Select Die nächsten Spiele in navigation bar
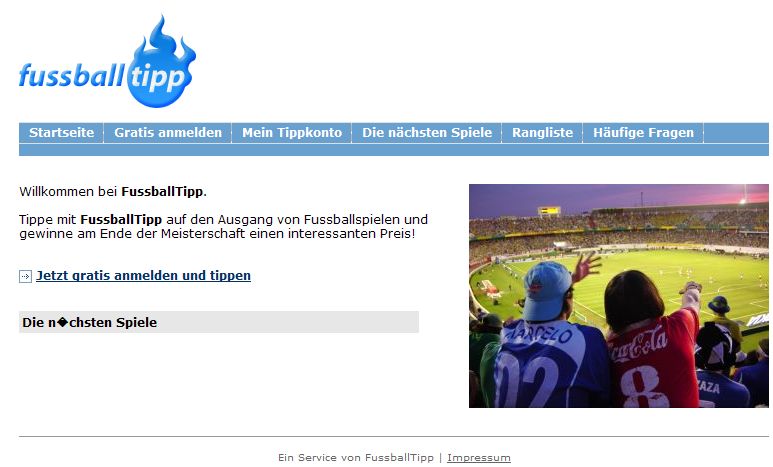 (x=427, y=133)
